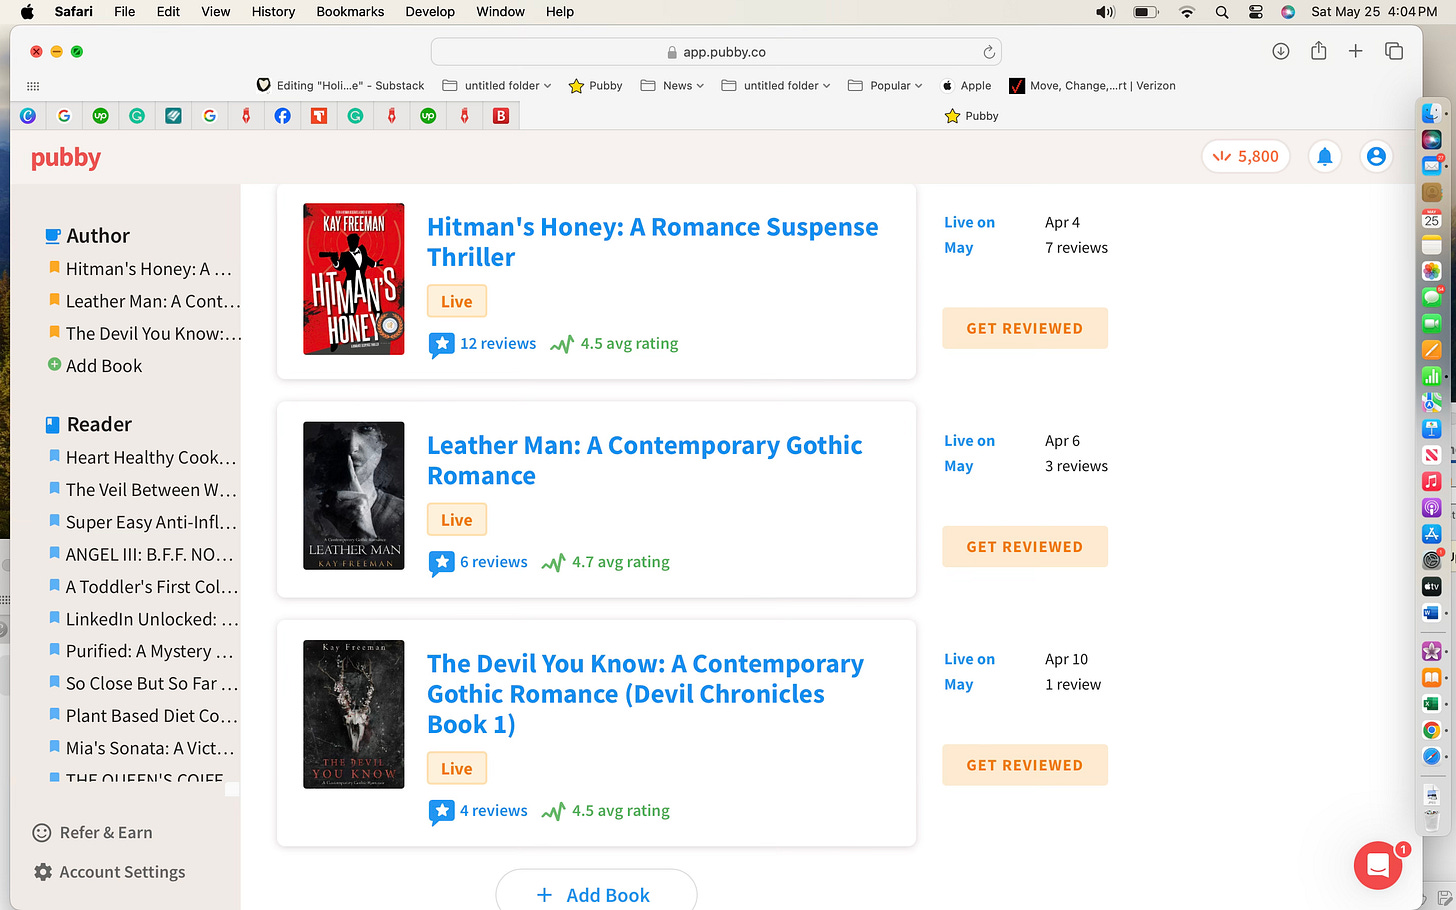Click the Live badge on Hitman's Honey

457,301
